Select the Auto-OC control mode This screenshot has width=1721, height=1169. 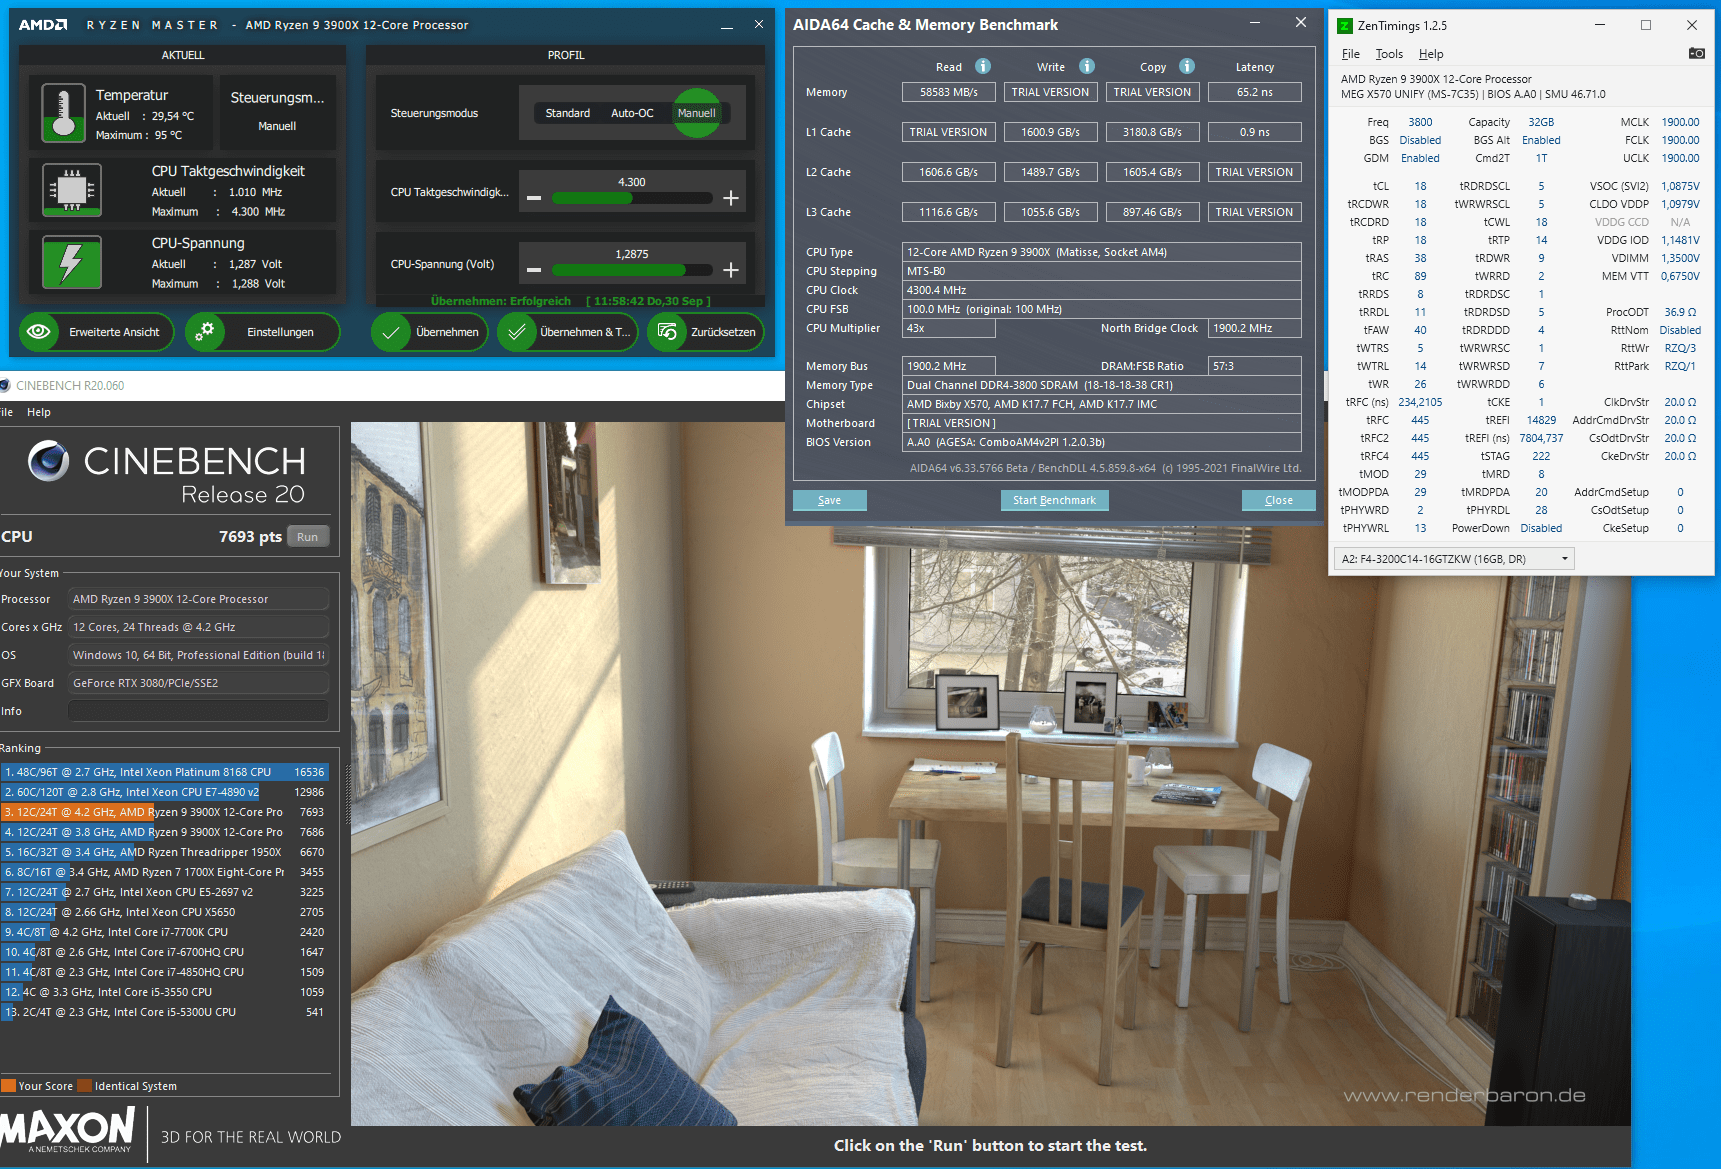pos(632,113)
